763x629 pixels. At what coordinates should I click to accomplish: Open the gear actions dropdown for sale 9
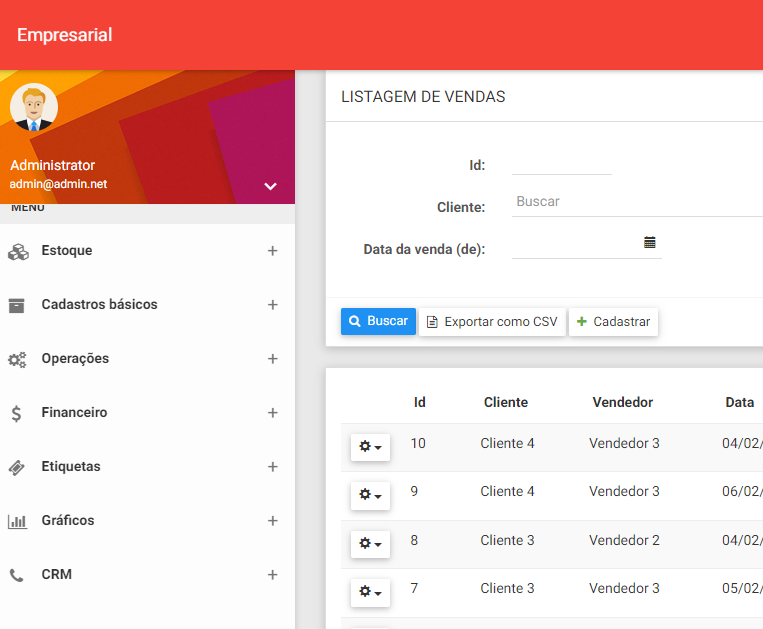pos(370,495)
